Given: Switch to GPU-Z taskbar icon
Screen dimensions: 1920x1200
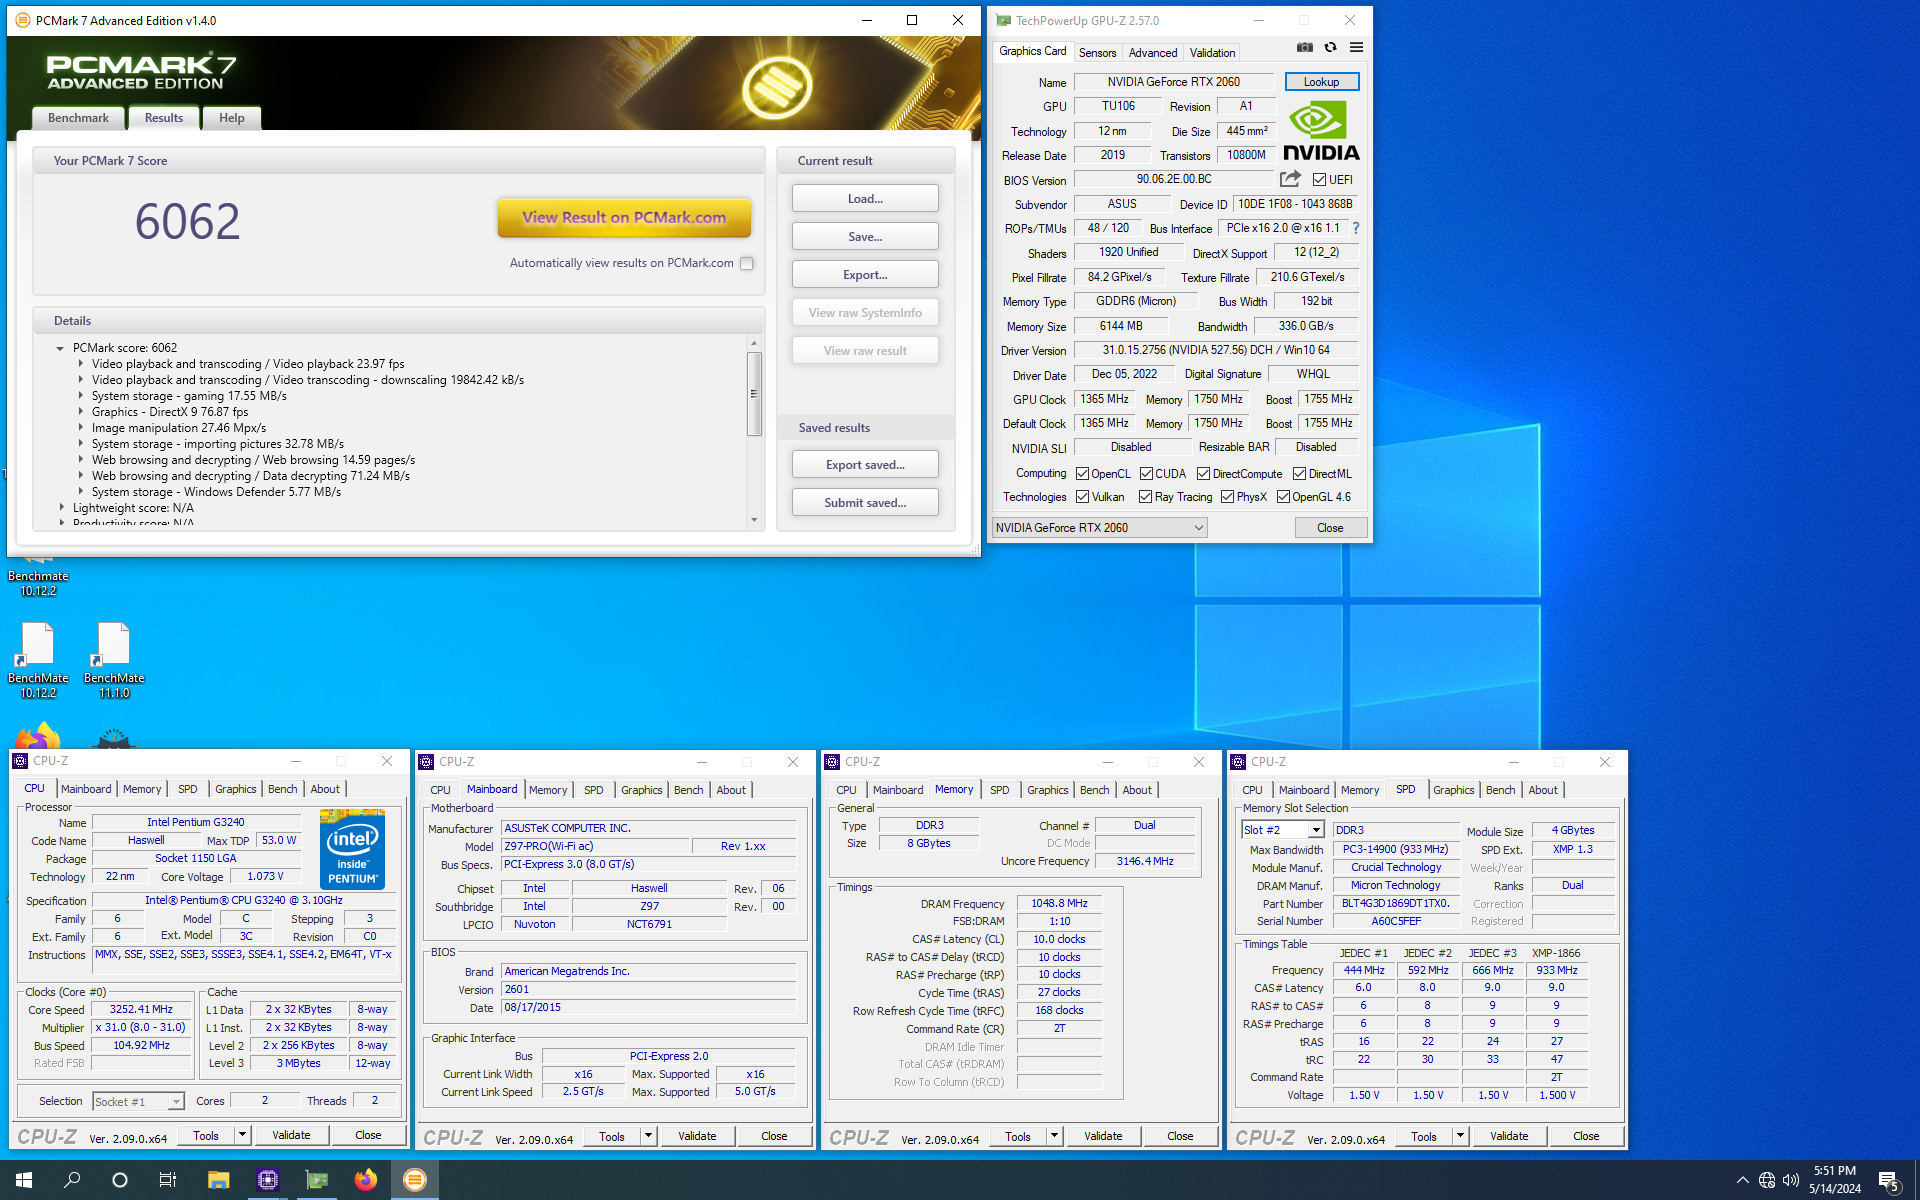Looking at the screenshot, I should click(316, 1180).
